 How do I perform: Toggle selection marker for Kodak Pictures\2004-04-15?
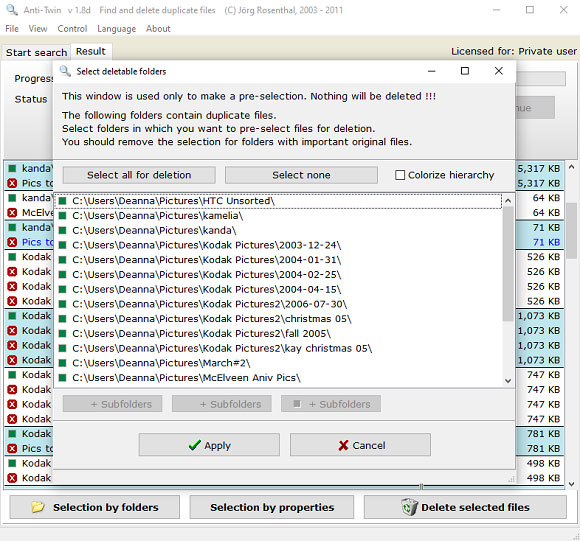point(63,289)
